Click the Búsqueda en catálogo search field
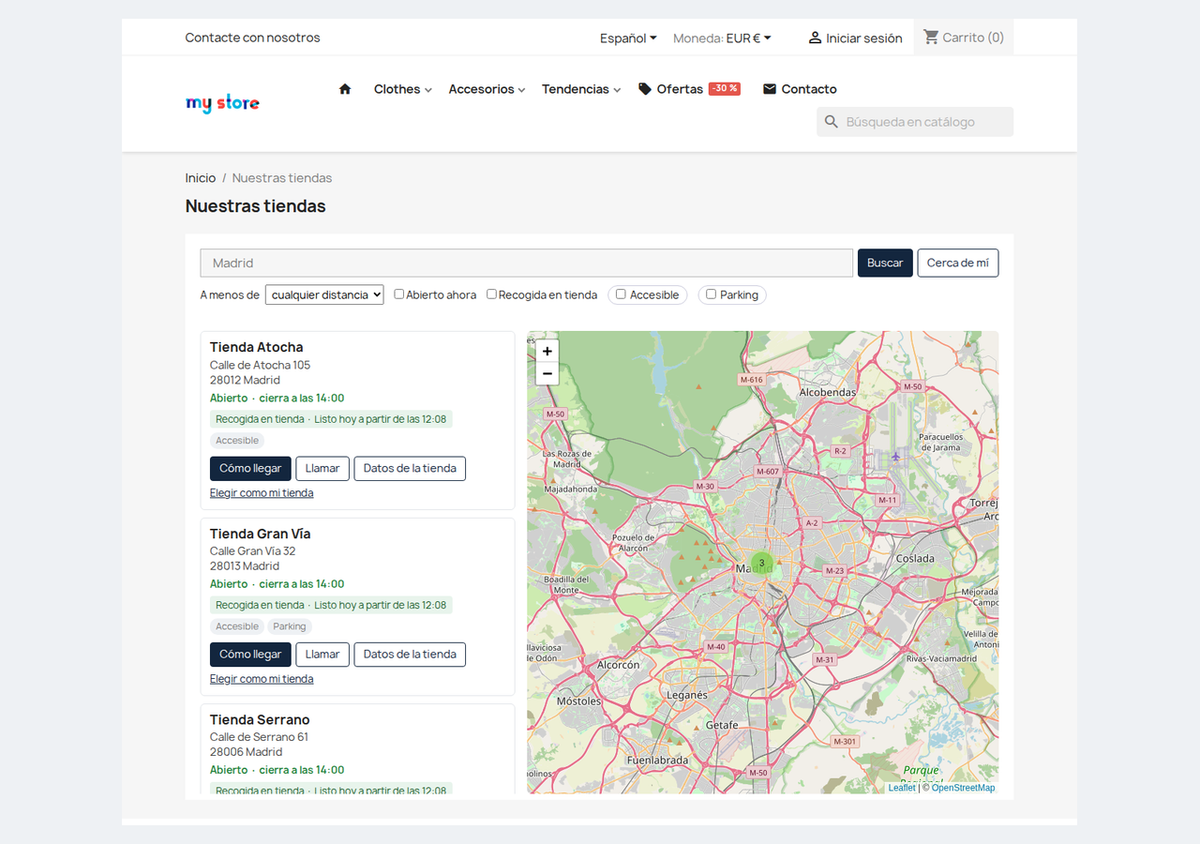 915,122
